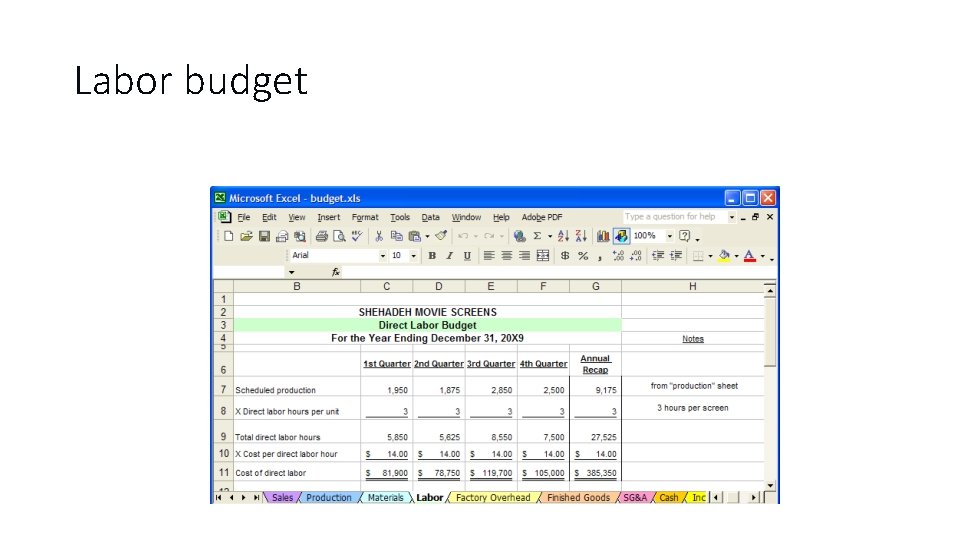Apply Percent Style icon

pos(583,256)
